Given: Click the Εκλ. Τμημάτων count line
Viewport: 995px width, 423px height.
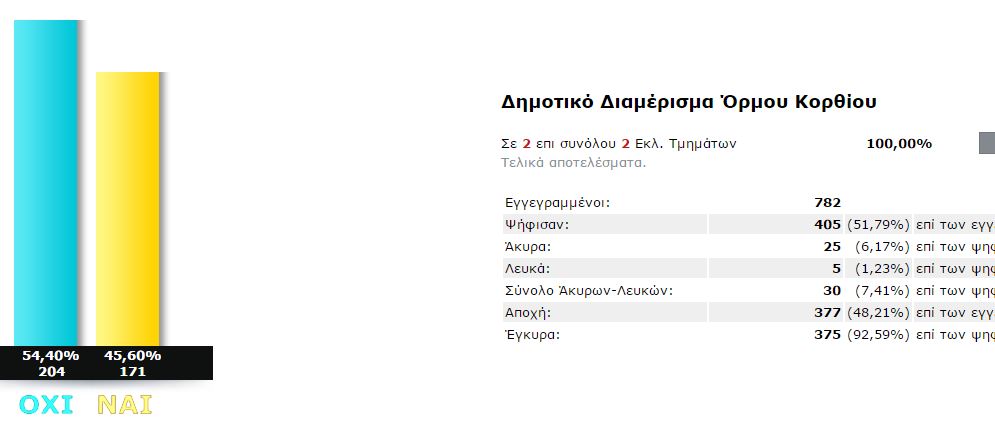Looking at the screenshot, I should tap(619, 143).
